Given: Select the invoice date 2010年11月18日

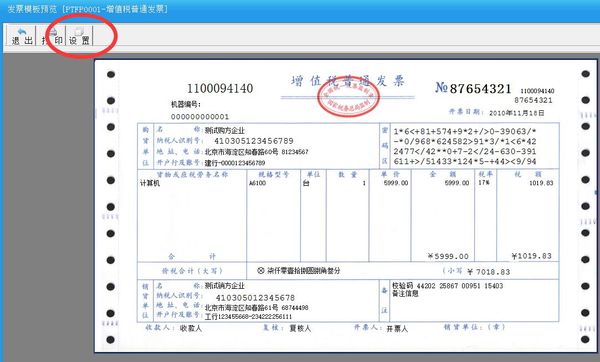Looking at the screenshot, I should click(x=517, y=113).
